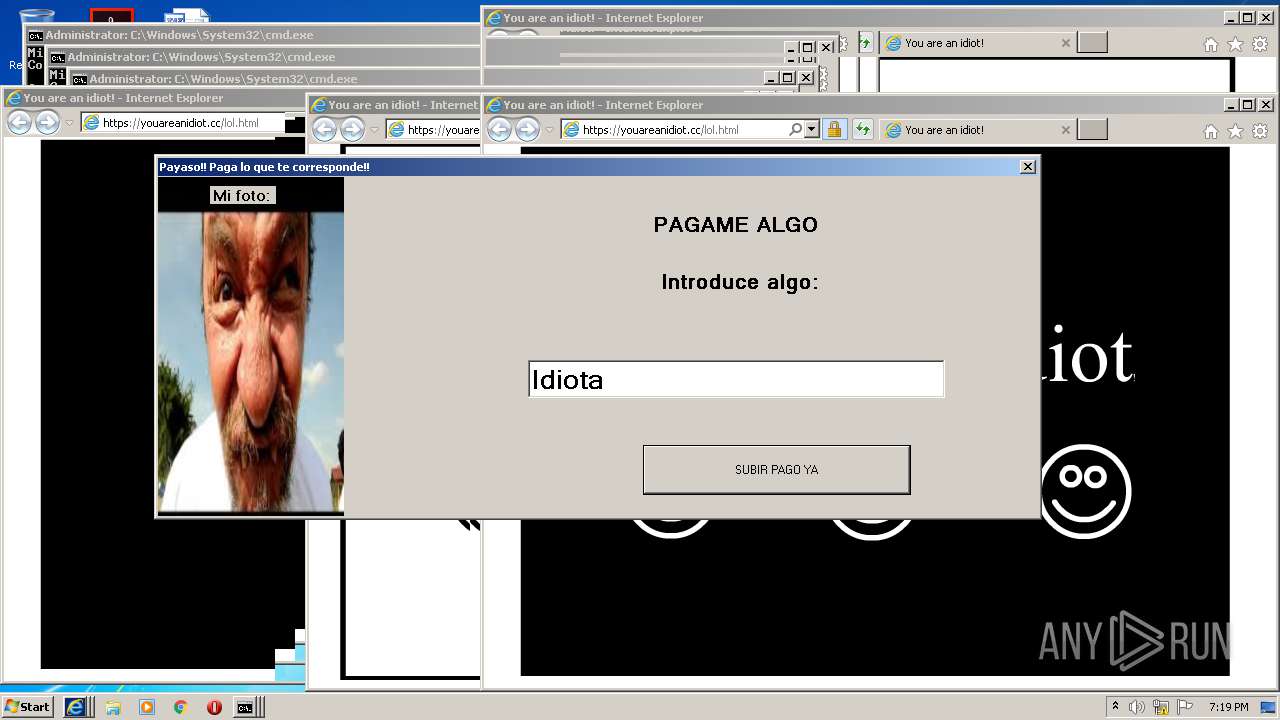Close the 'Payaso!! Paga lo que te corresponde!!' dialog

pyautogui.click(x=1027, y=167)
